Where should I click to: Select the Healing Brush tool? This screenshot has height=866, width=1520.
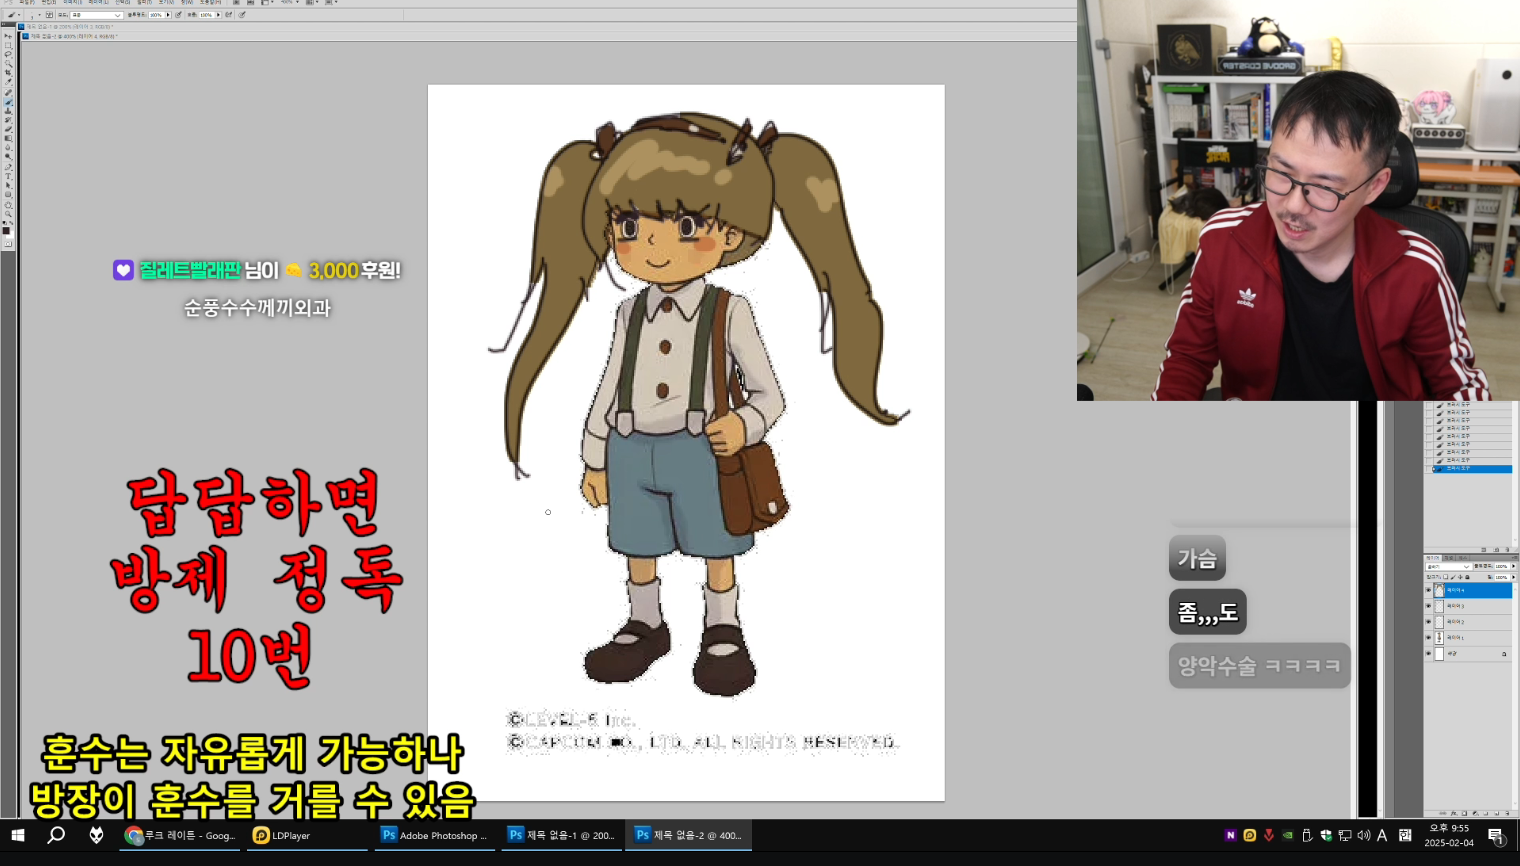[x=8, y=93]
